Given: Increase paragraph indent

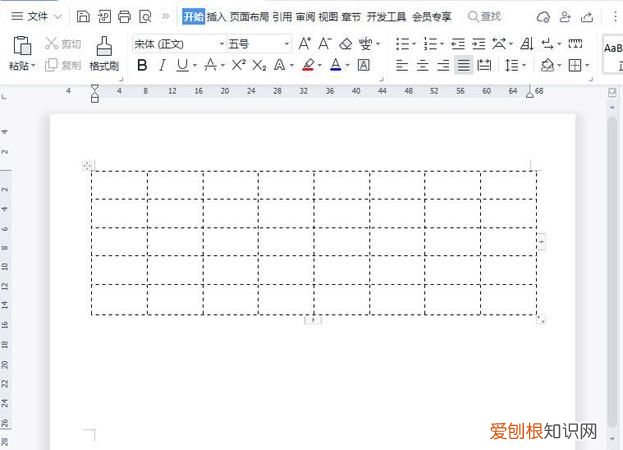Looking at the screenshot, I should tap(479, 44).
